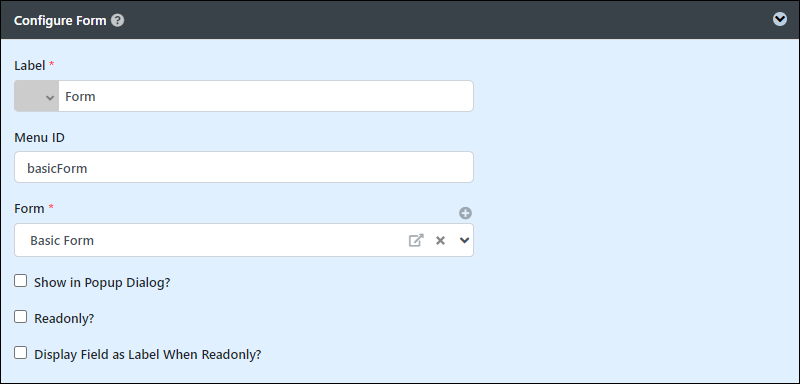Click the Show in Popup Dialog label

102,283
